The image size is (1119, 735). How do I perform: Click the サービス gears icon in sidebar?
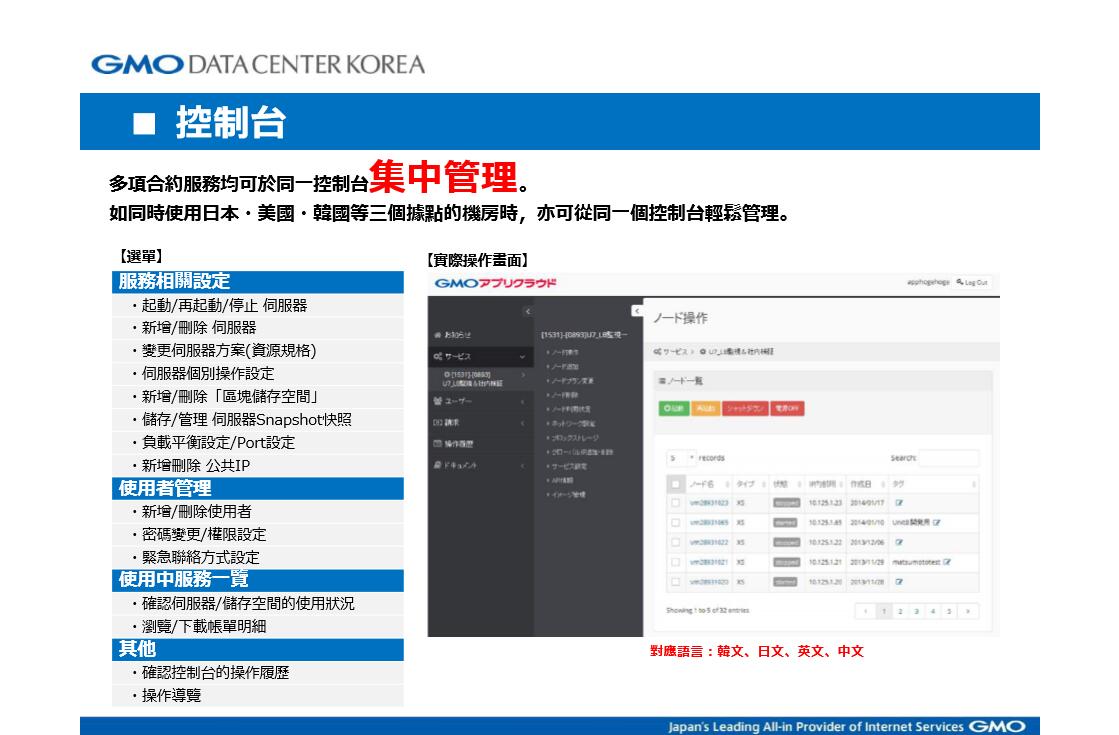coord(437,356)
